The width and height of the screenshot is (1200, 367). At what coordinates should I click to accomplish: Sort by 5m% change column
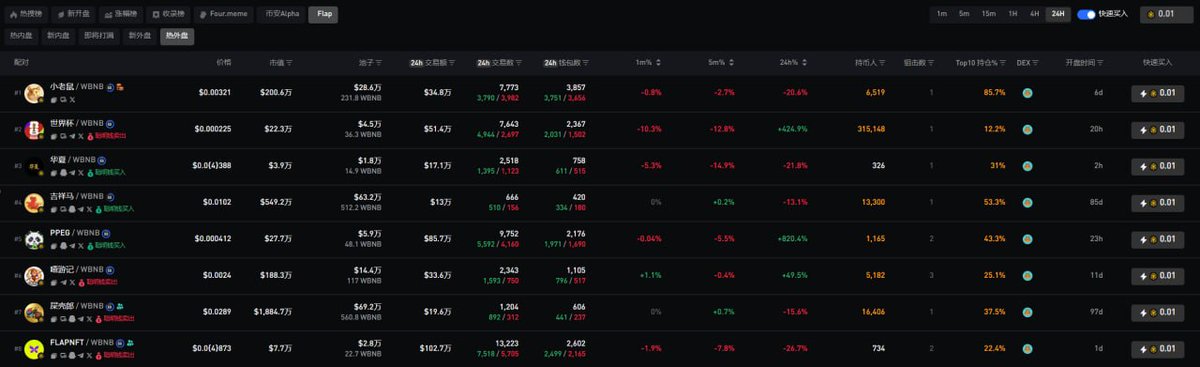tap(721, 62)
